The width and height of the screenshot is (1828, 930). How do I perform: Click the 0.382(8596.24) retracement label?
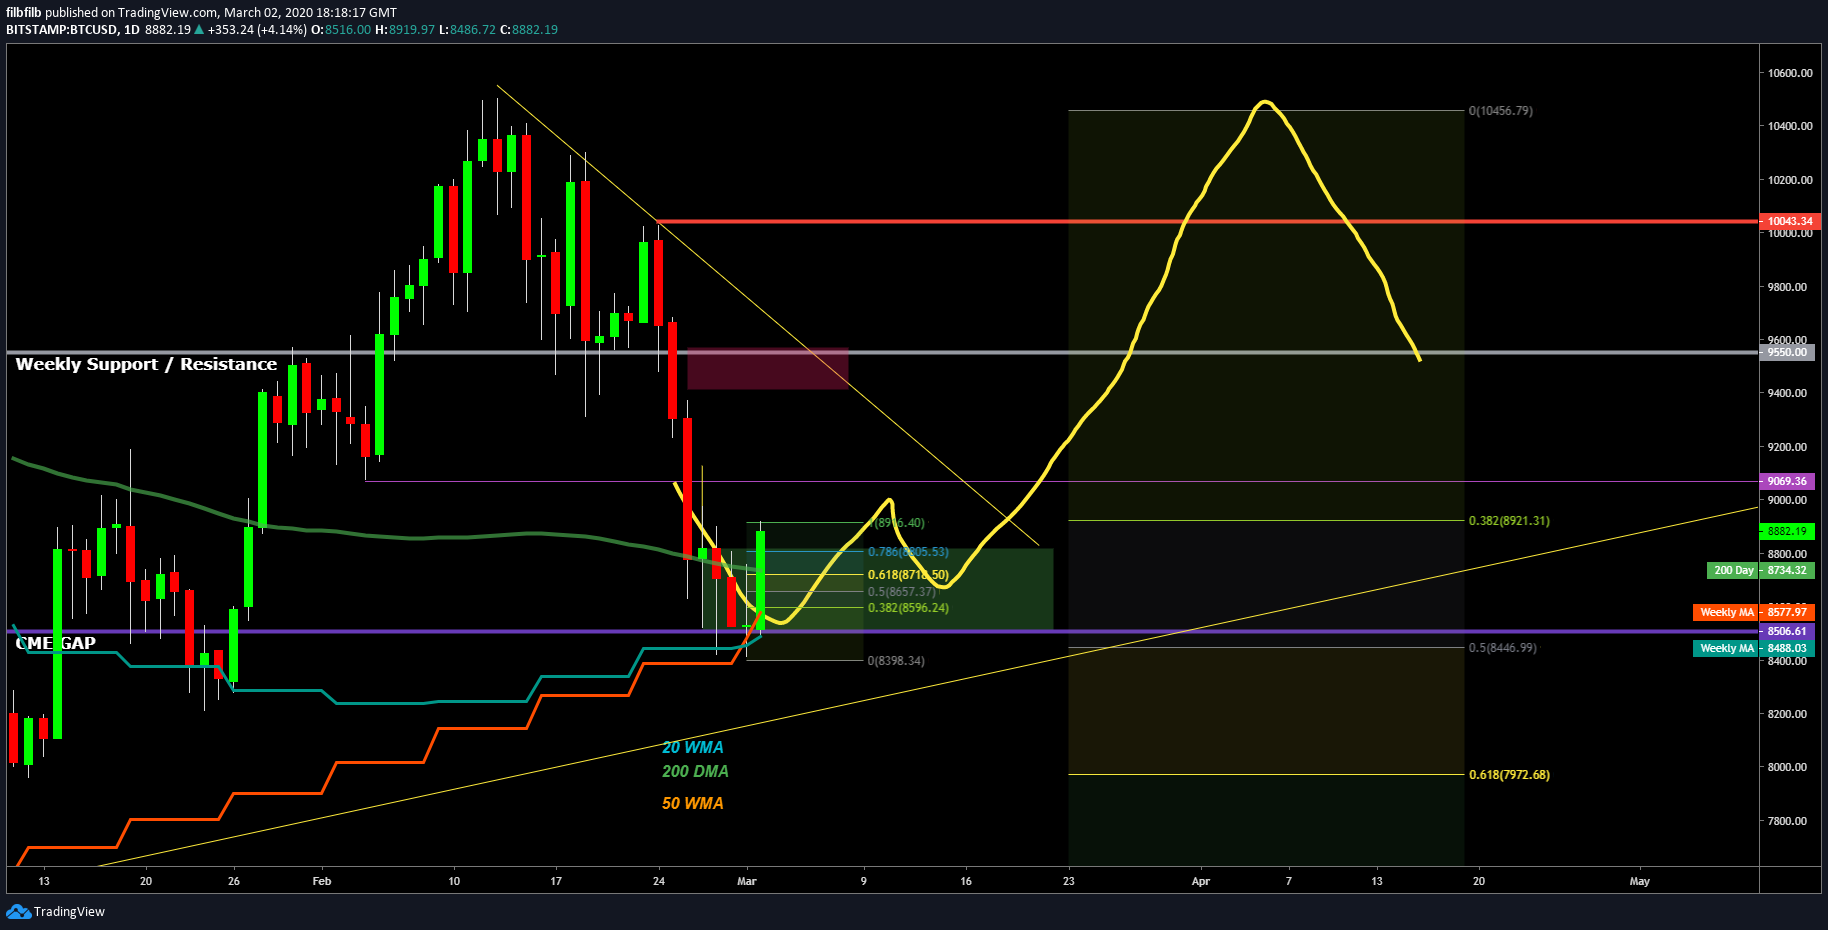point(908,608)
